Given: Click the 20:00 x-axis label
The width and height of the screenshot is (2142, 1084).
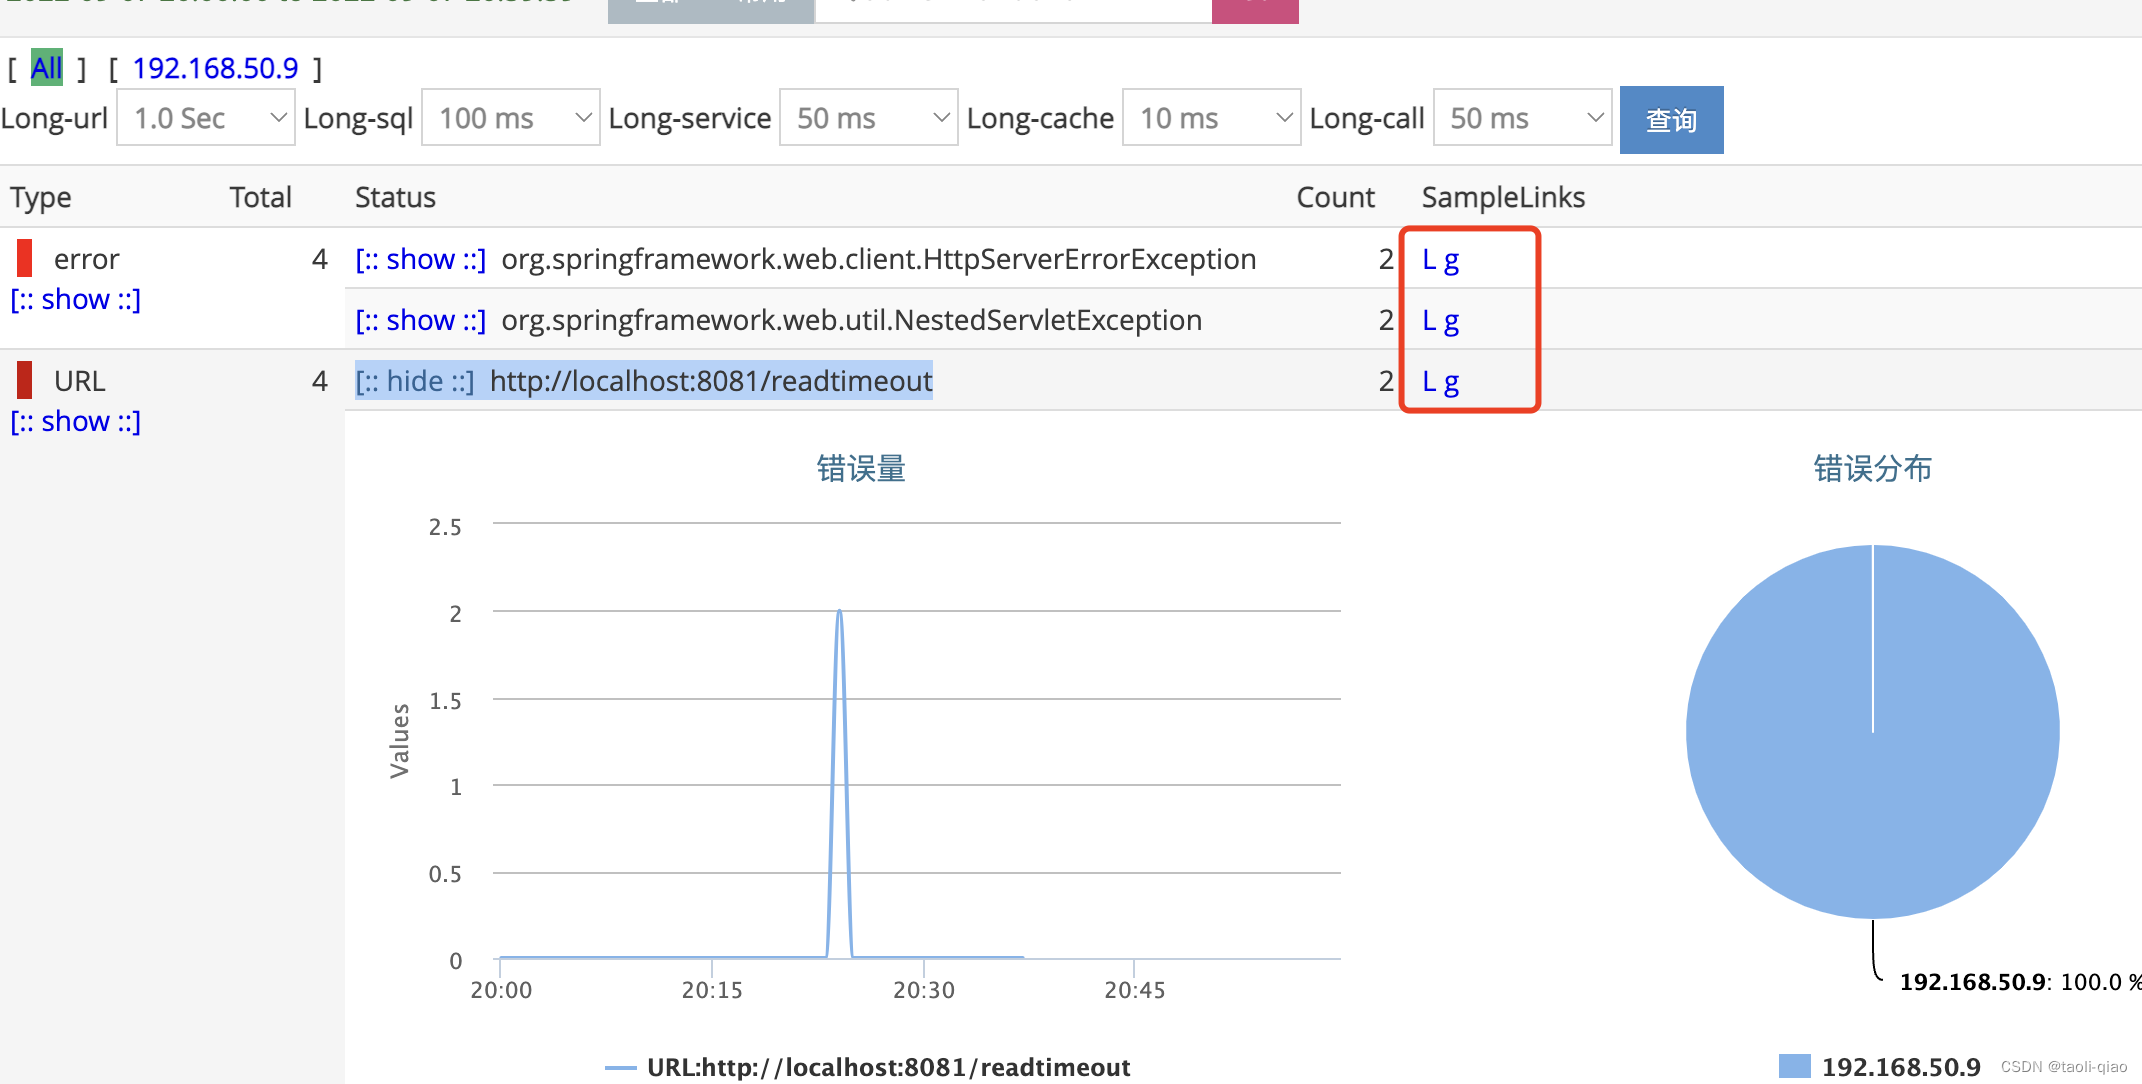Looking at the screenshot, I should (501, 990).
